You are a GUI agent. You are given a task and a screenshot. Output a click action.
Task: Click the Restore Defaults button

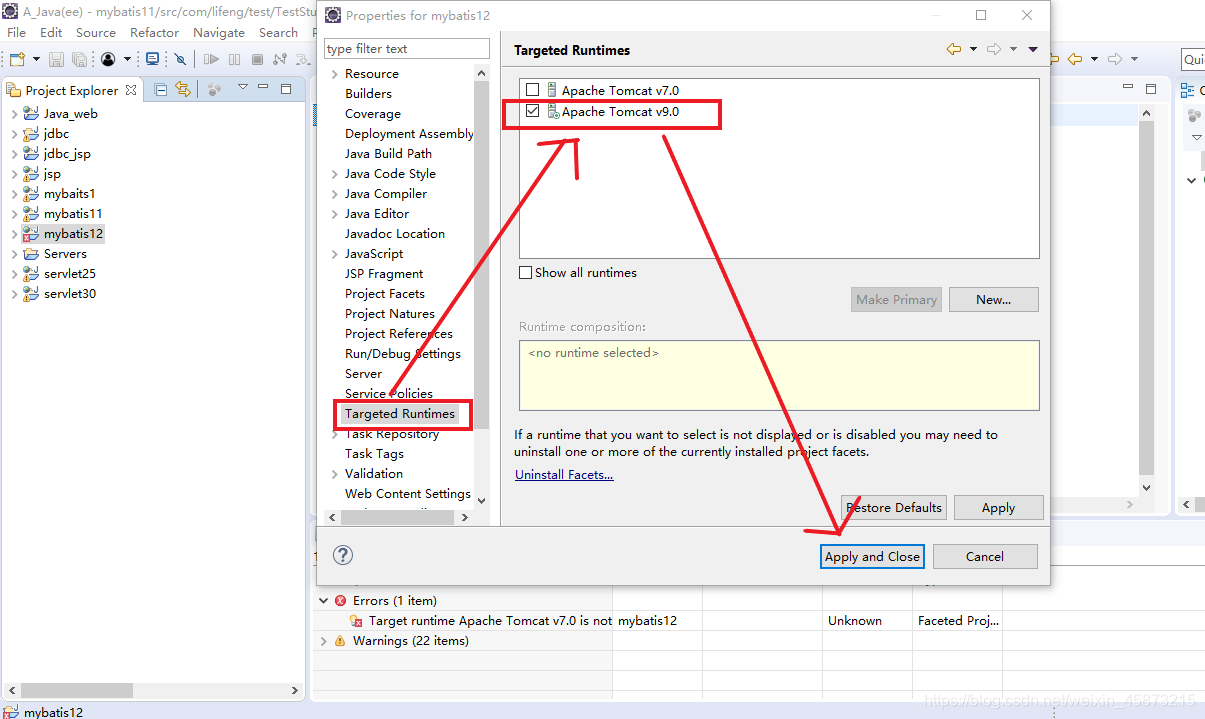[894, 507]
